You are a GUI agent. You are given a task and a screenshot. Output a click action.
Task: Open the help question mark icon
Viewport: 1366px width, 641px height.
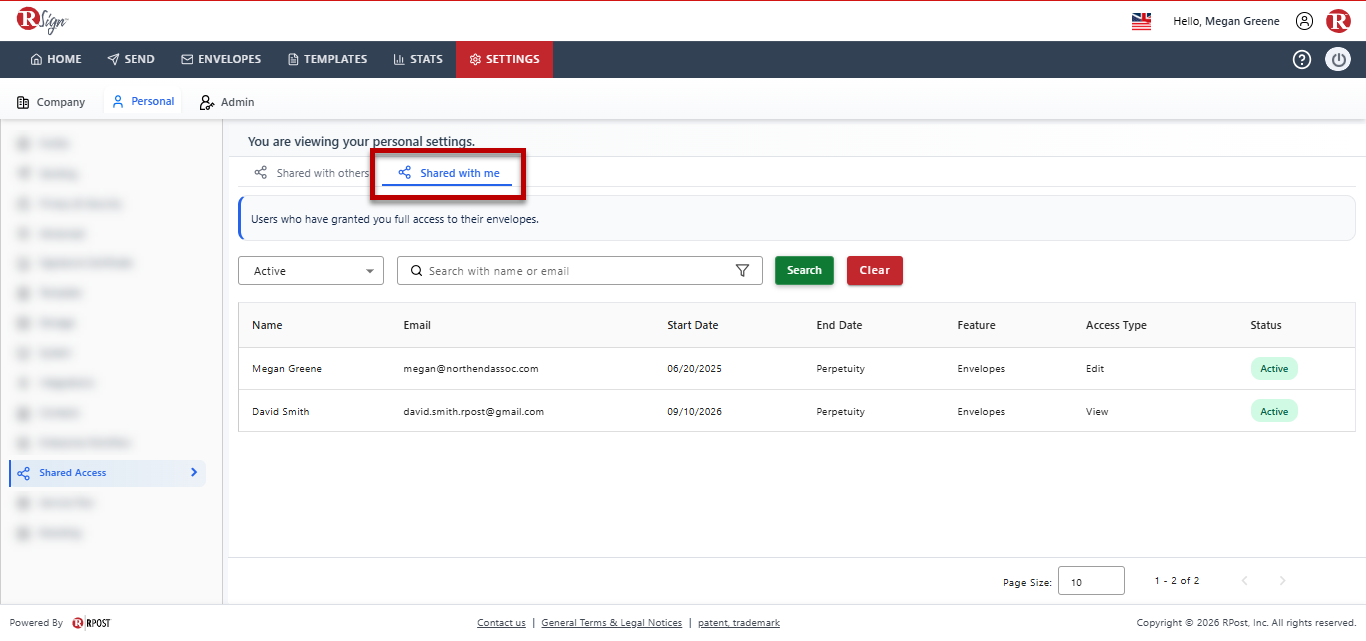1302,59
